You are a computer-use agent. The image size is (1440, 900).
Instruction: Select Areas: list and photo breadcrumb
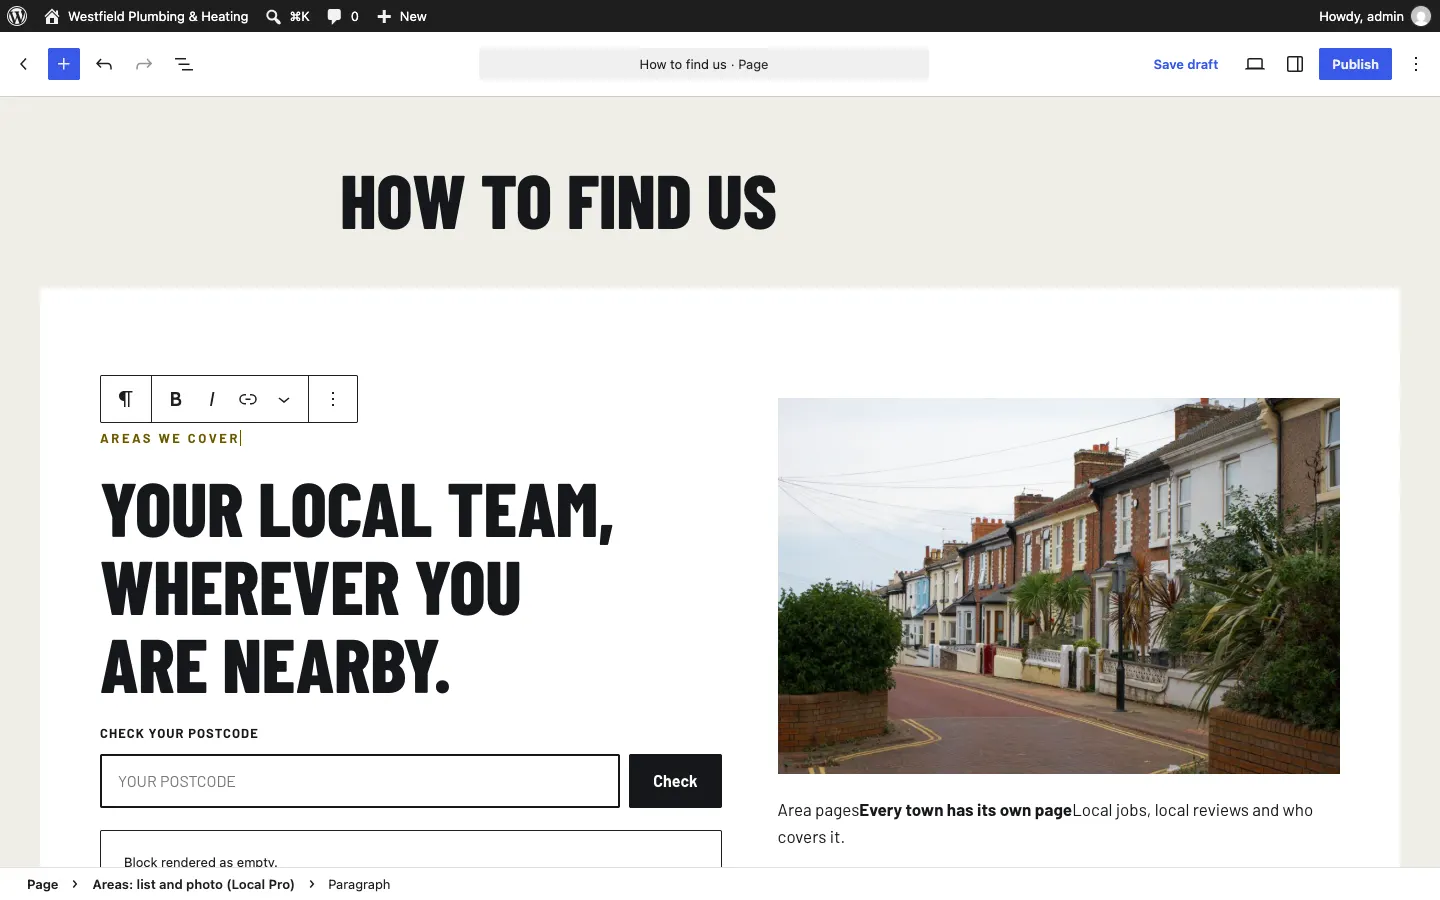coord(194,884)
